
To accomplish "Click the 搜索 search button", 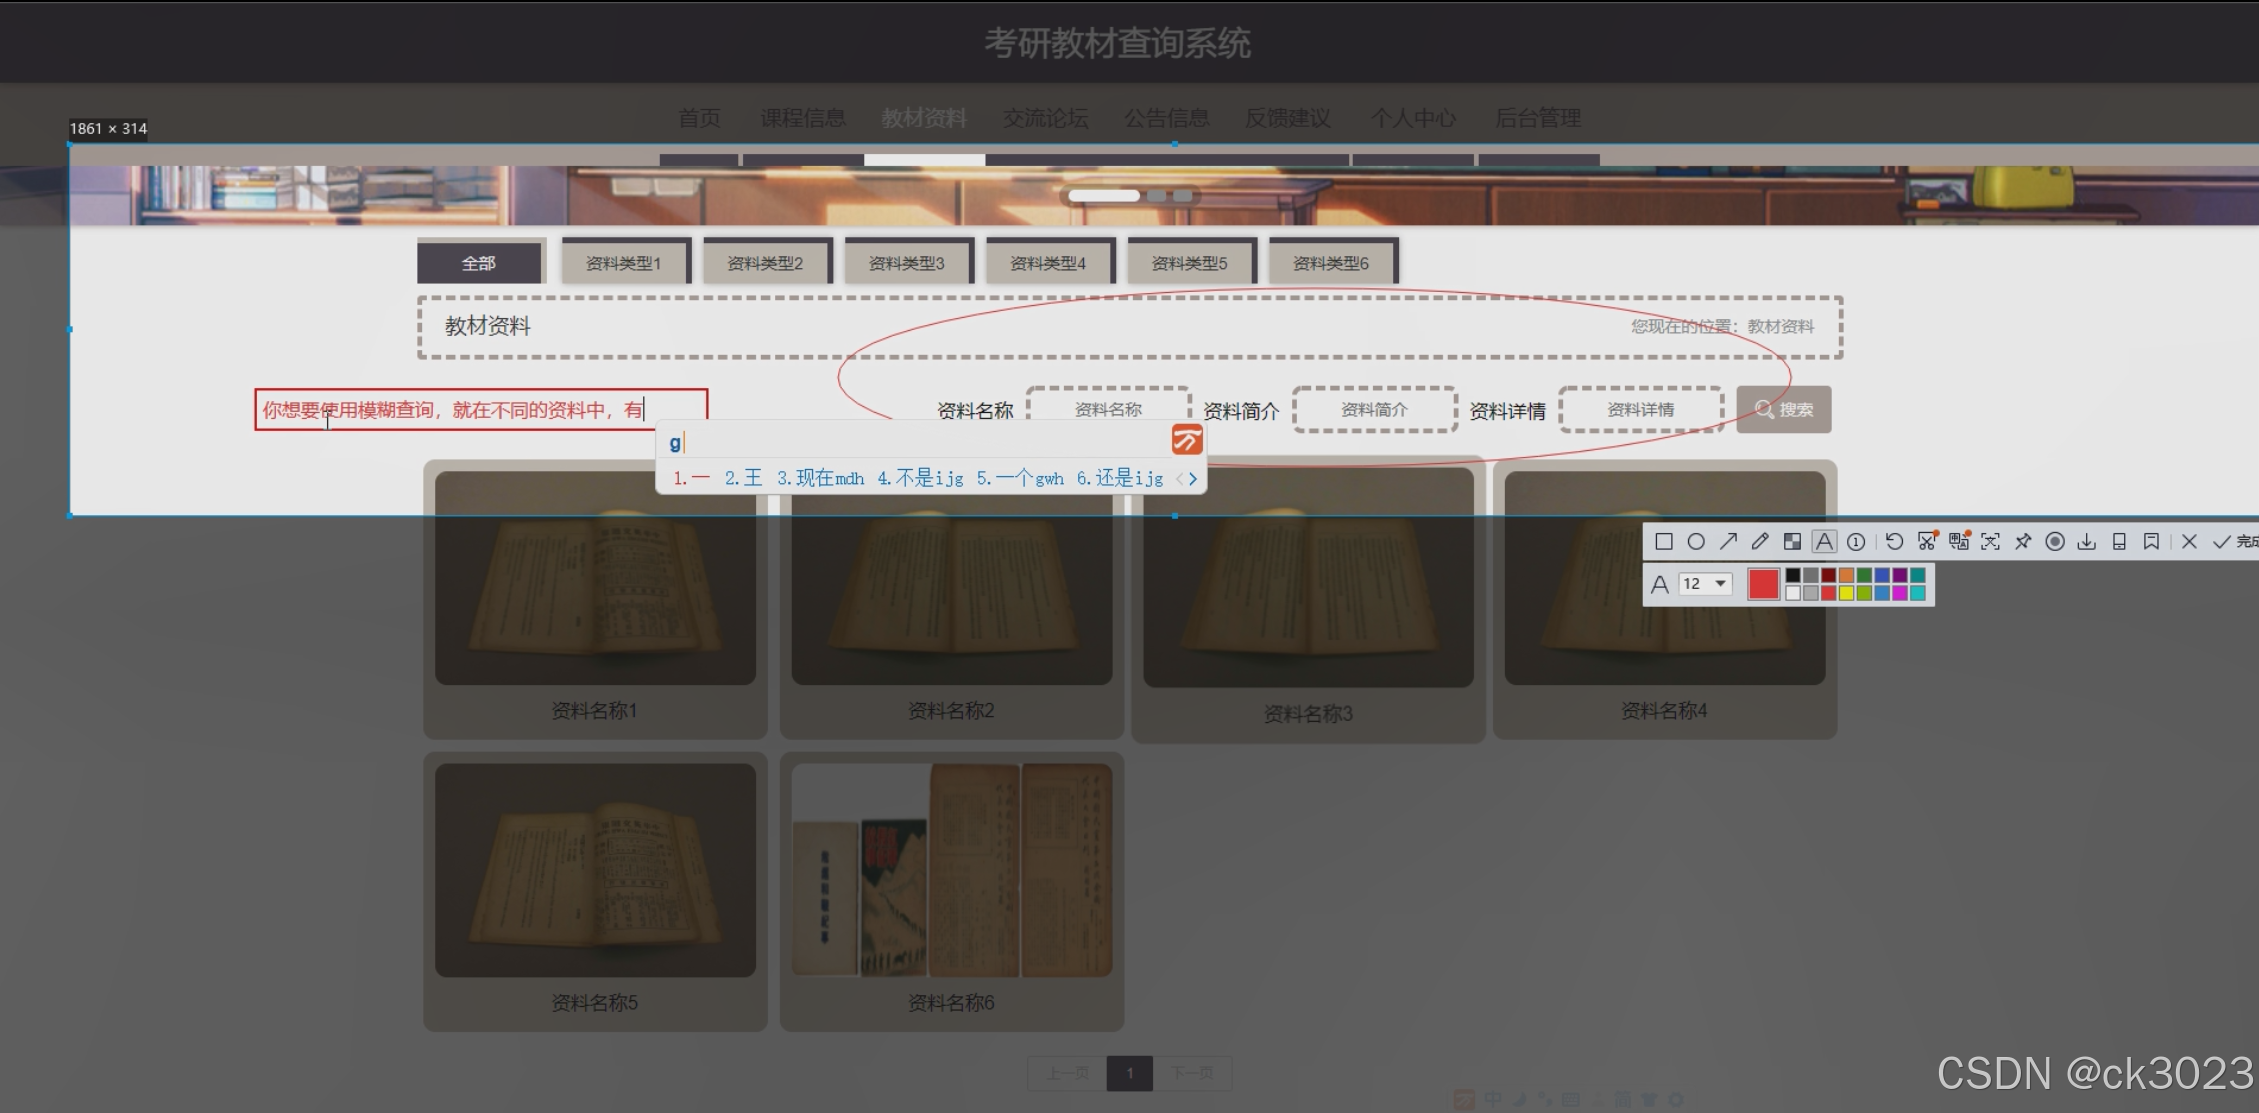I will pyautogui.click(x=1783, y=410).
